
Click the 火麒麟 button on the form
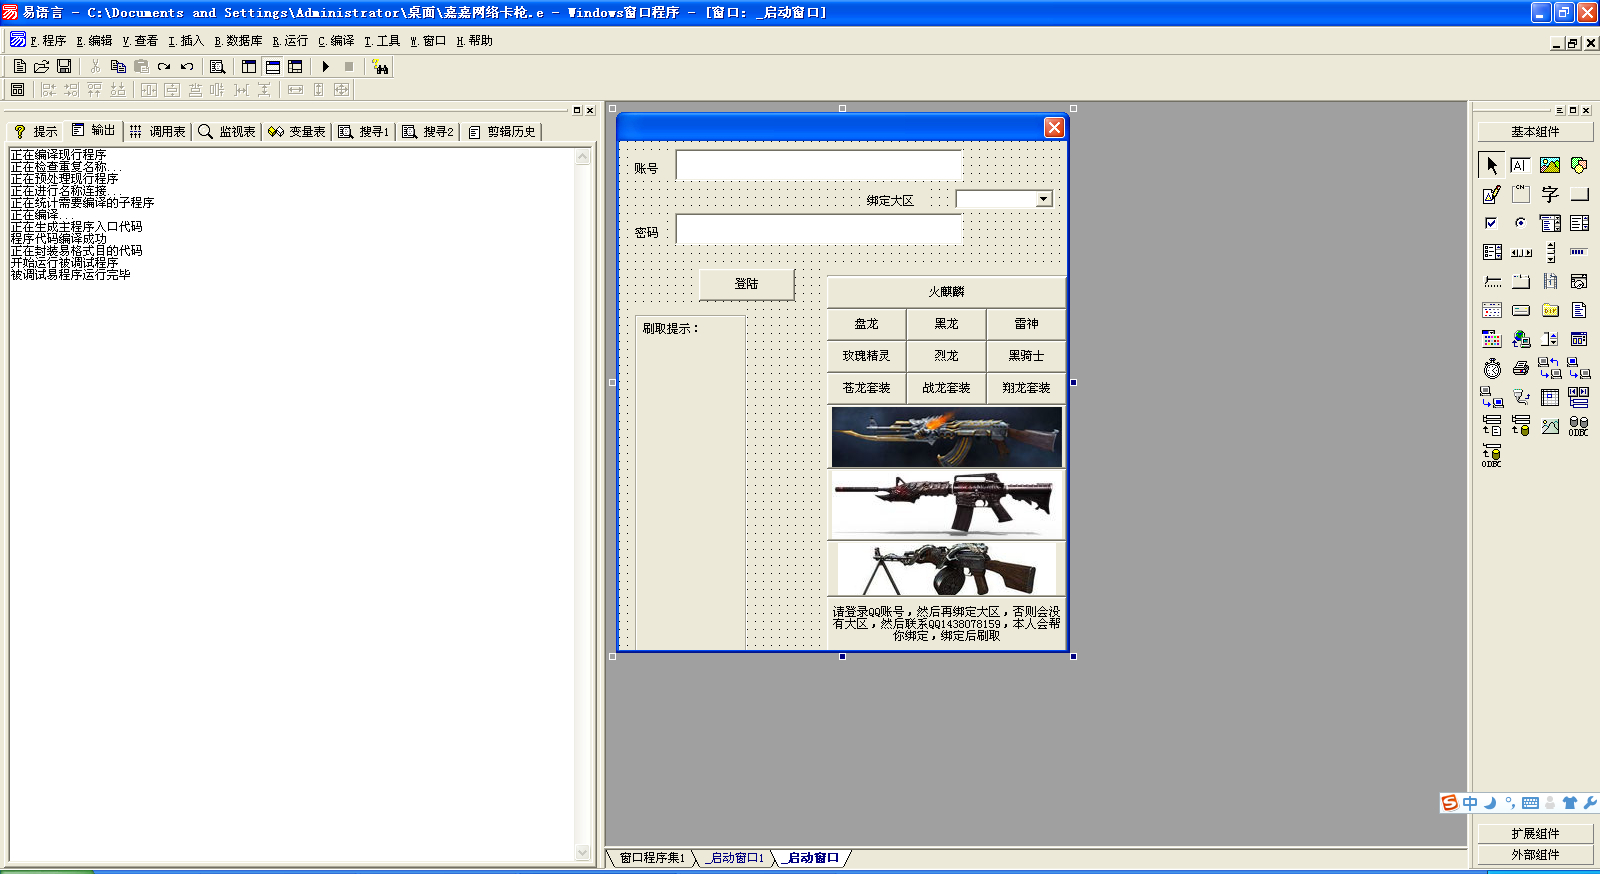(x=946, y=292)
